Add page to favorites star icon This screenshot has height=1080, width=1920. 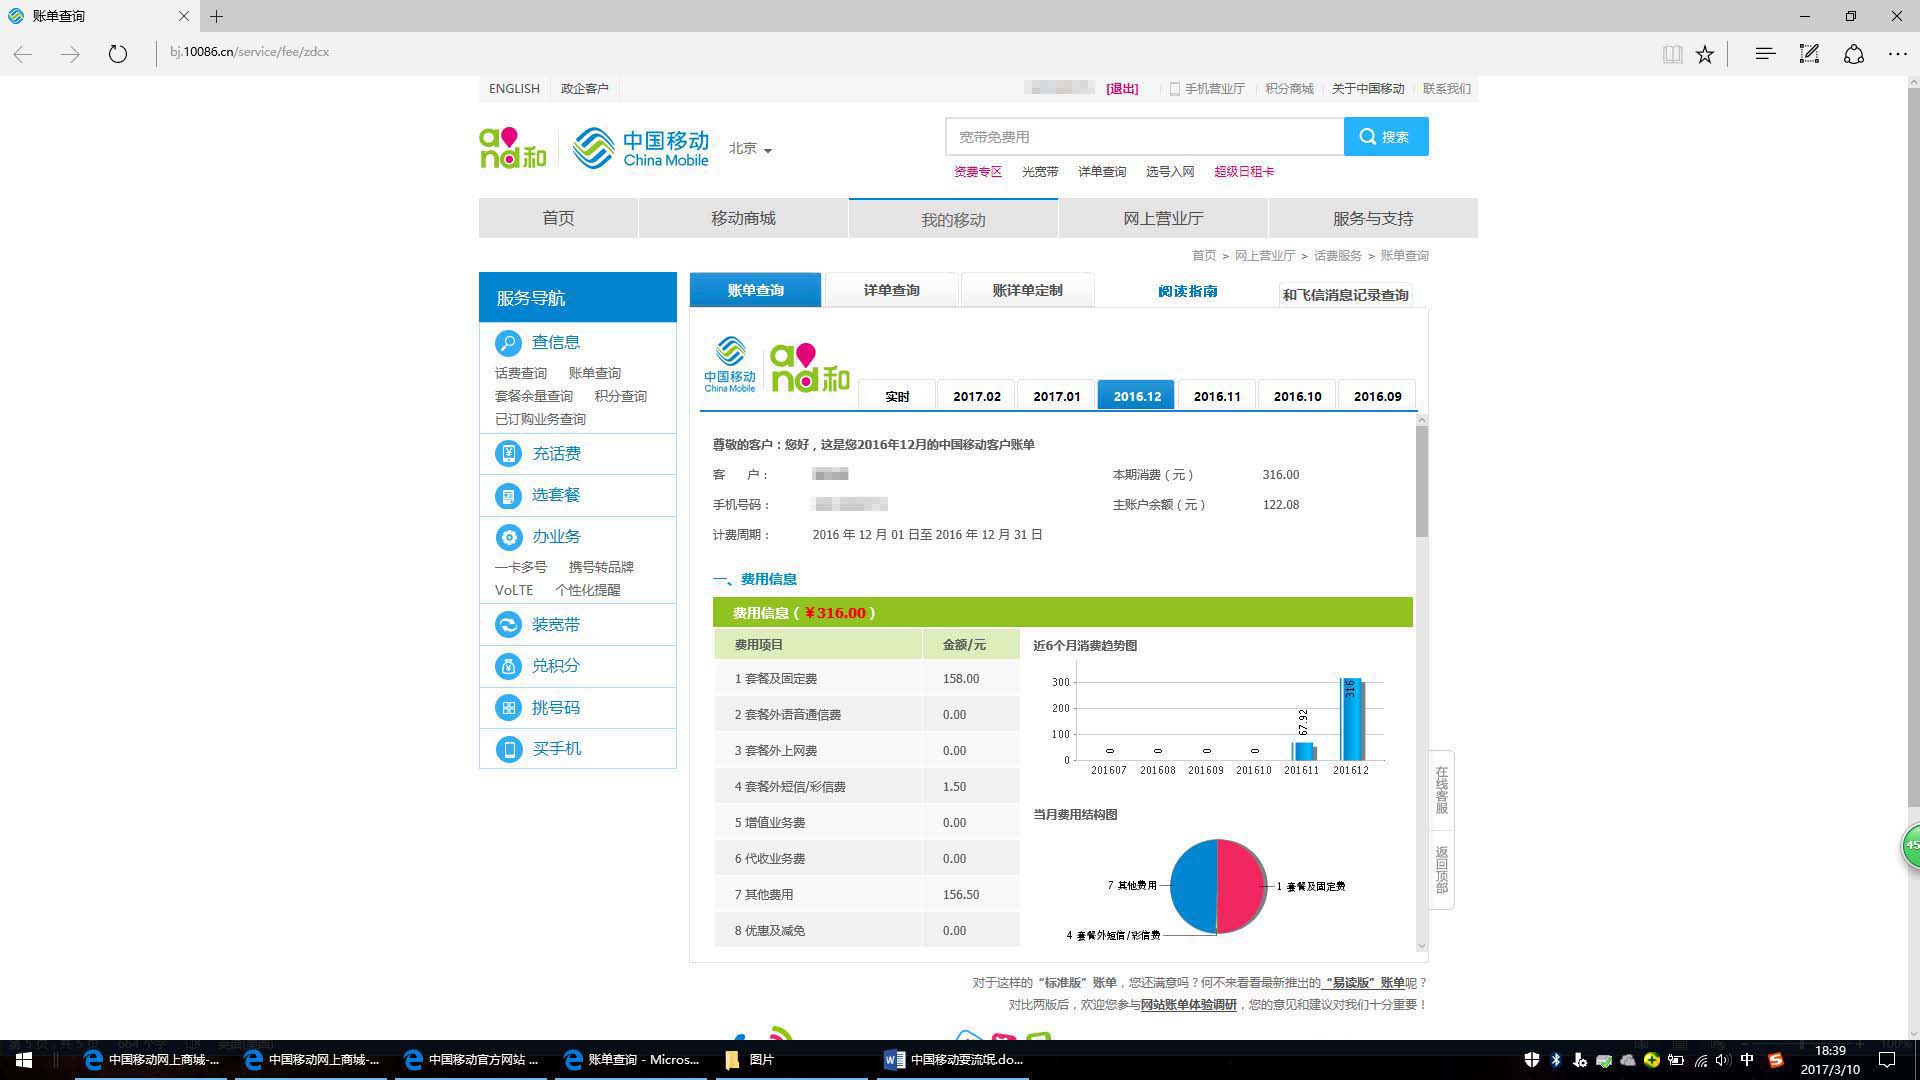click(1705, 54)
